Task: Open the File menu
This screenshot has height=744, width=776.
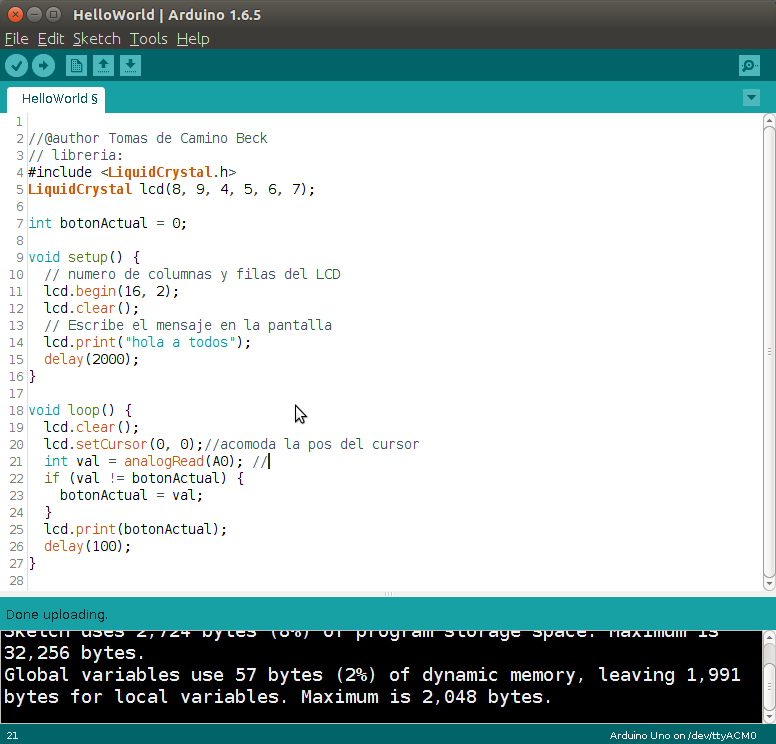Action: (x=16, y=39)
